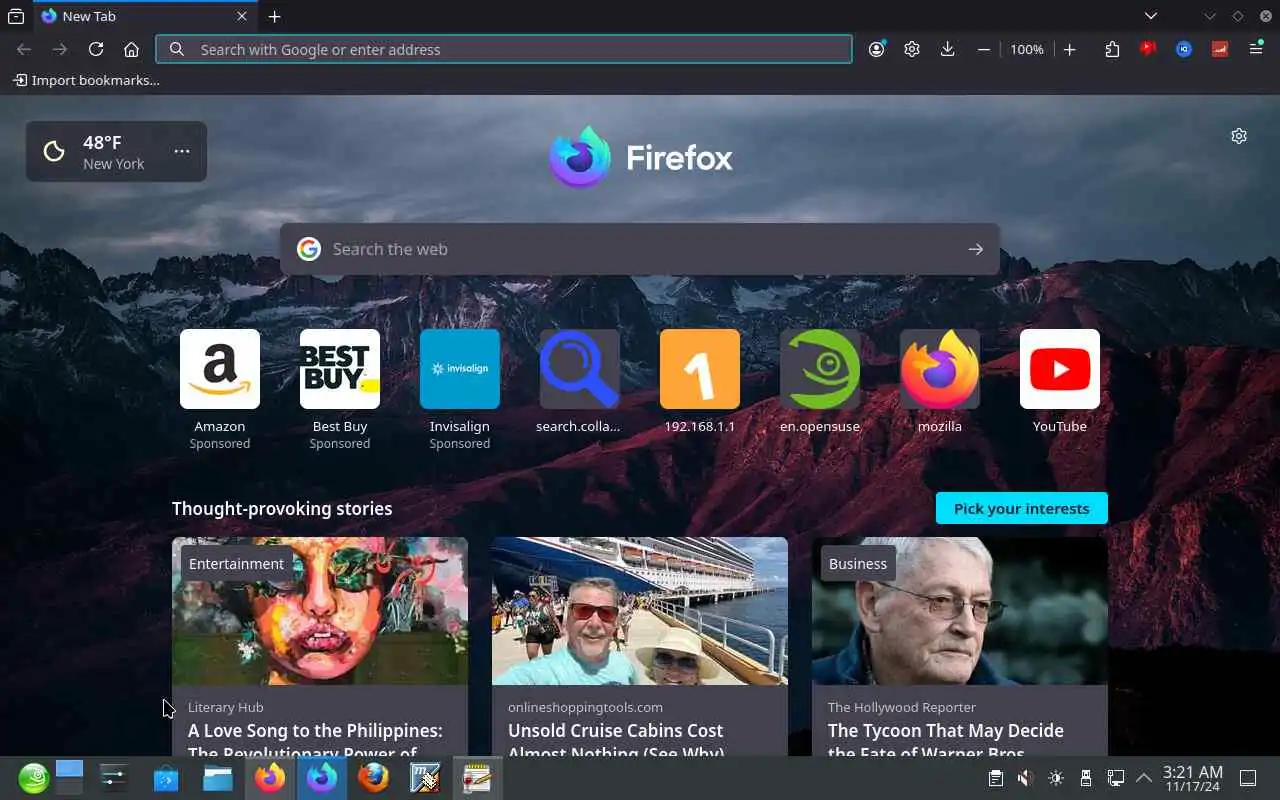The width and height of the screenshot is (1280, 800).
Task: Open Firefox View recent browsing icon
Action: pos(16,16)
